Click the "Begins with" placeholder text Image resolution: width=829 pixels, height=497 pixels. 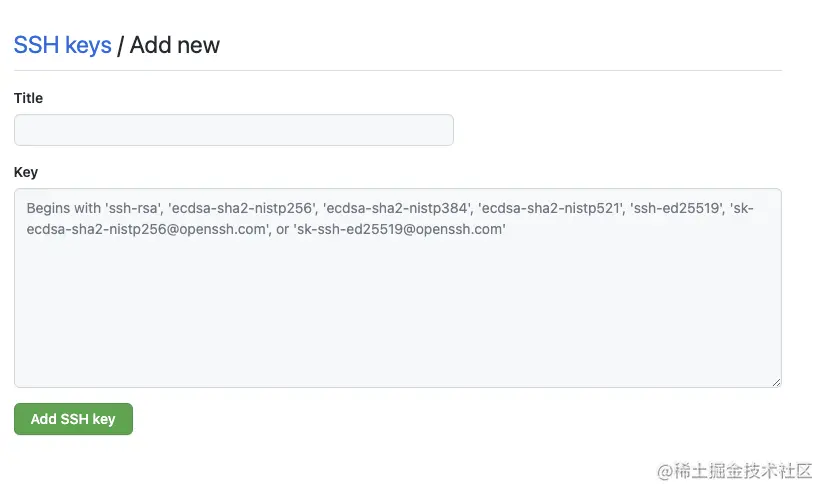click(64, 209)
